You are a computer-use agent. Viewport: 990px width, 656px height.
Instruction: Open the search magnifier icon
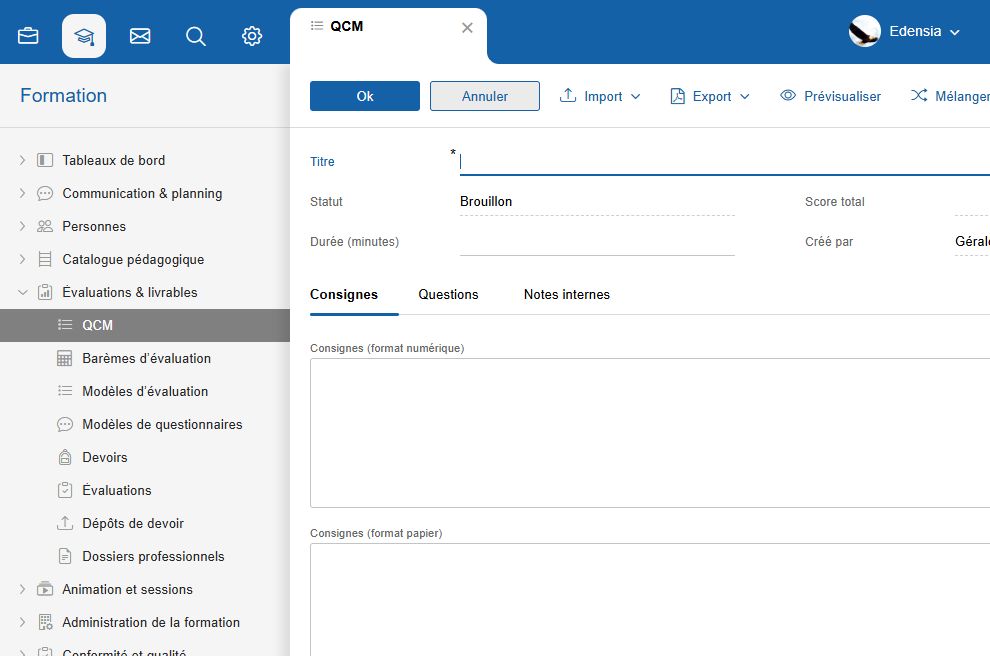point(196,36)
